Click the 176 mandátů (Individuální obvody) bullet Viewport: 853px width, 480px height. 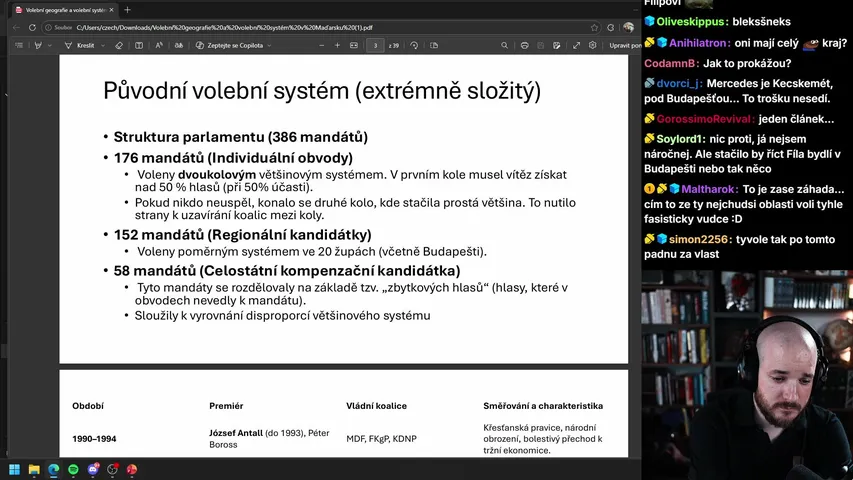233,158
